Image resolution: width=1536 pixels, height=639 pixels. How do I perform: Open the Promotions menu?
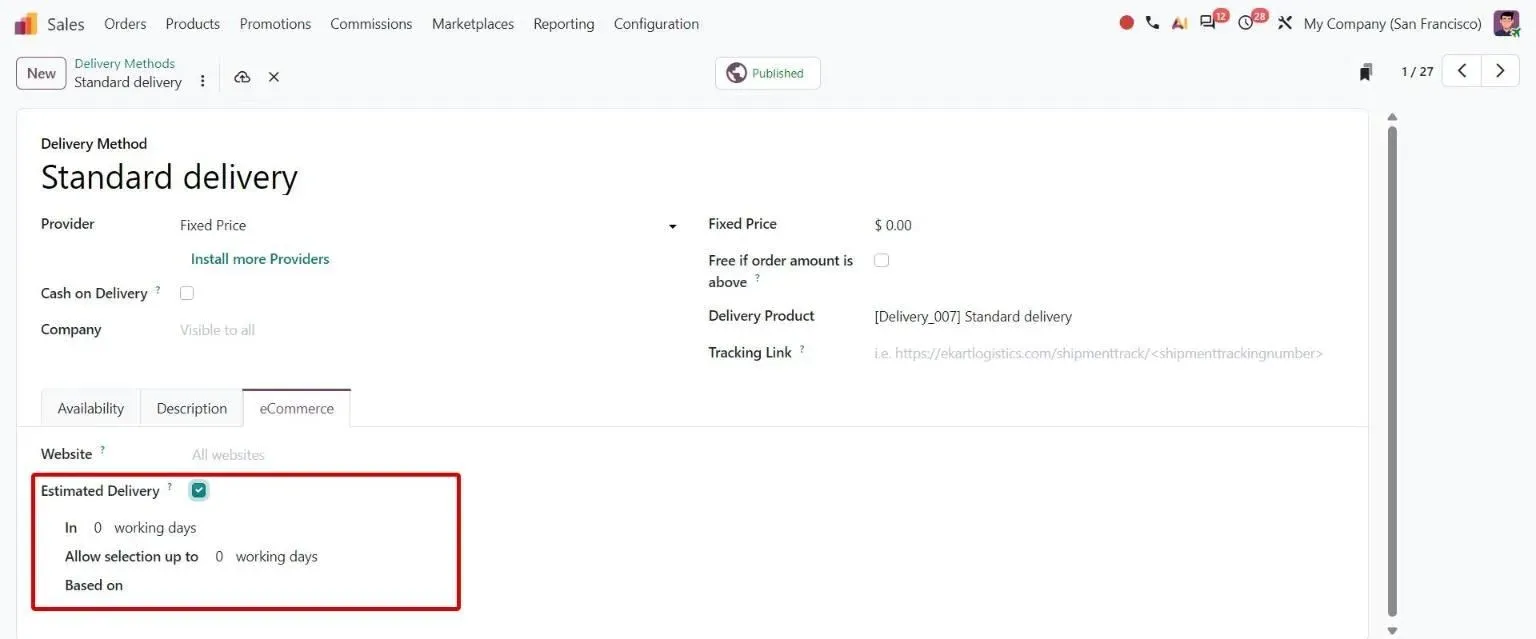(x=275, y=23)
